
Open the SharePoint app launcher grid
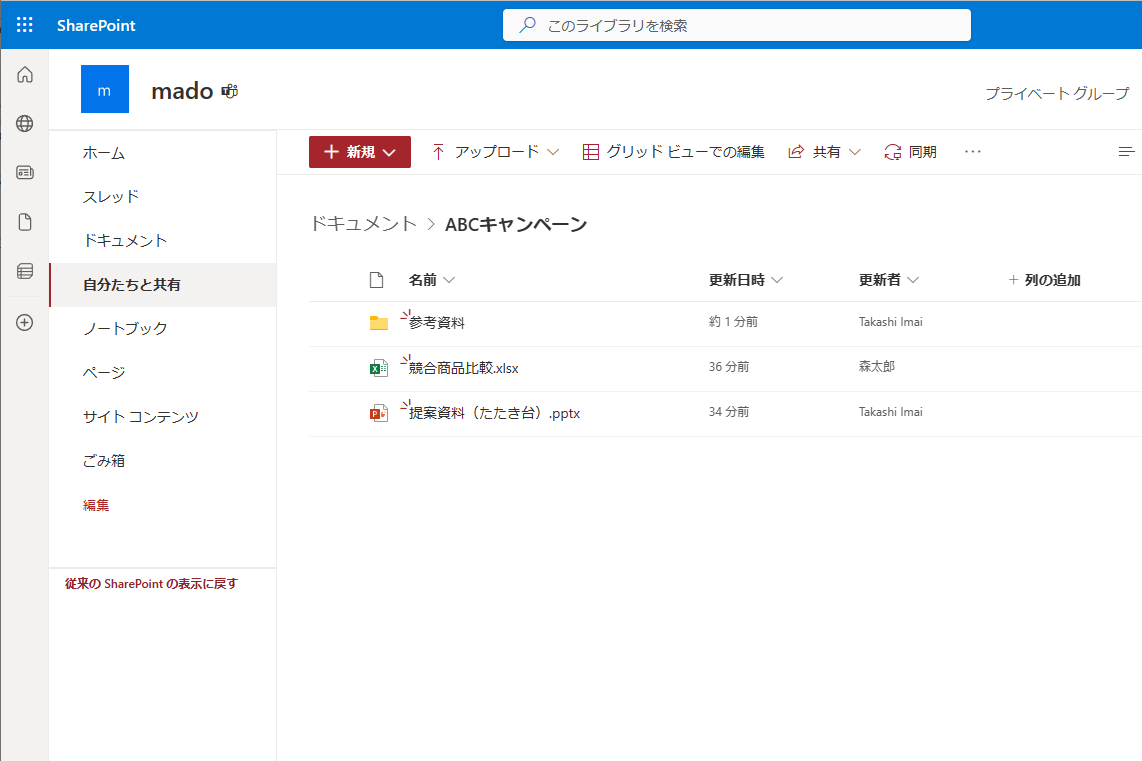(x=24, y=24)
